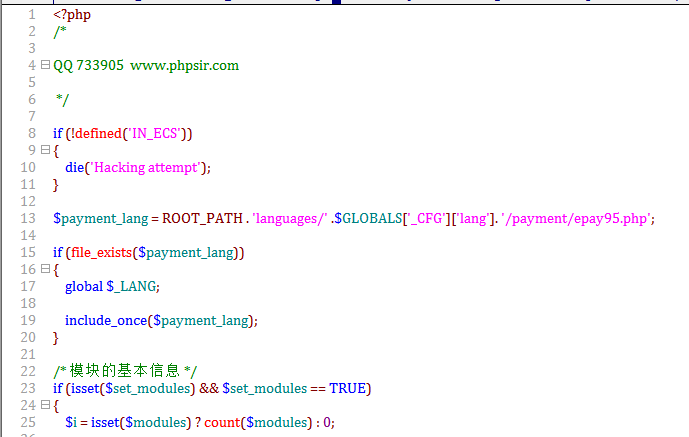Click '$payment_lang' variable on line 13
The width and height of the screenshot is (689, 437).
101,219
